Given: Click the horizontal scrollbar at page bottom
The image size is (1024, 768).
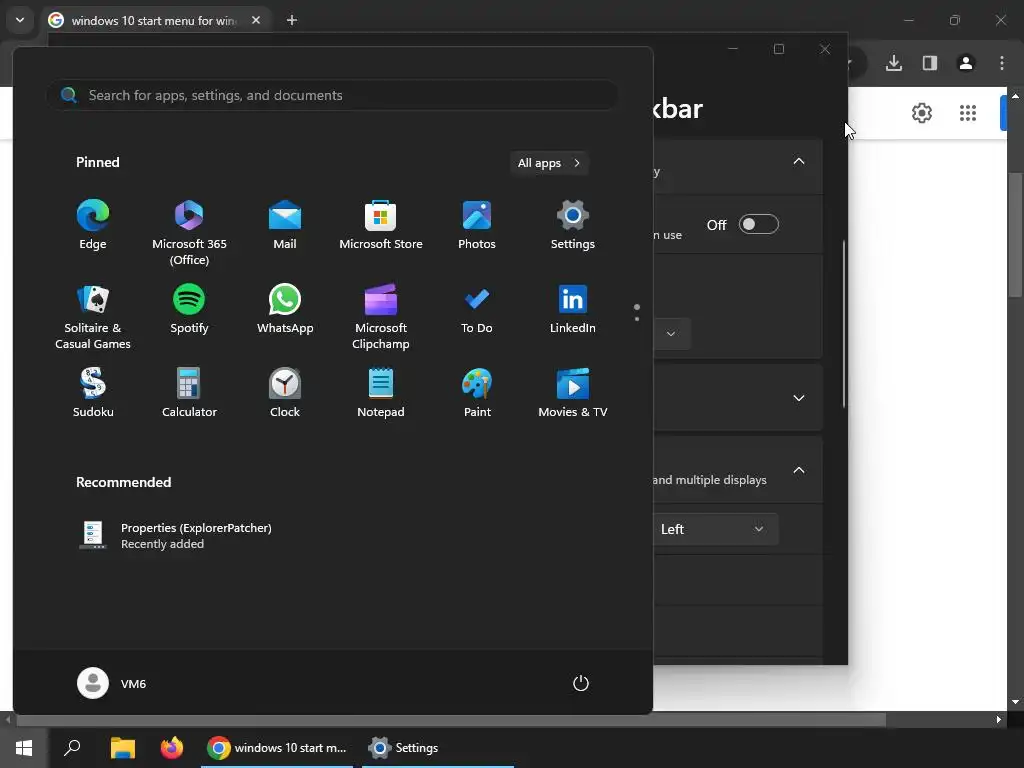Looking at the screenshot, I should pyautogui.click(x=451, y=720).
